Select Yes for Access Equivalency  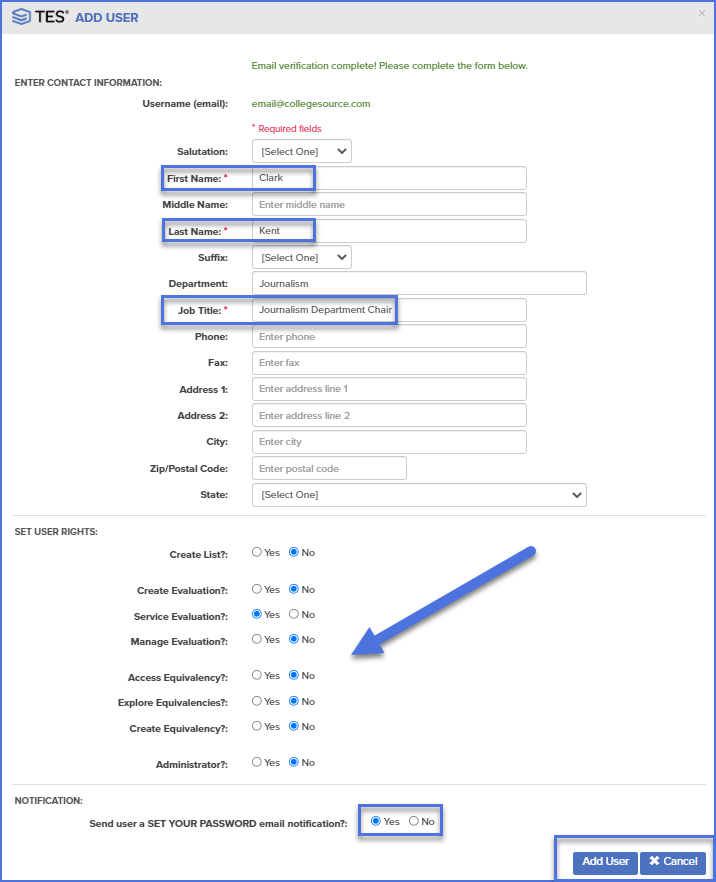pyautogui.click(x=257, y=675)
